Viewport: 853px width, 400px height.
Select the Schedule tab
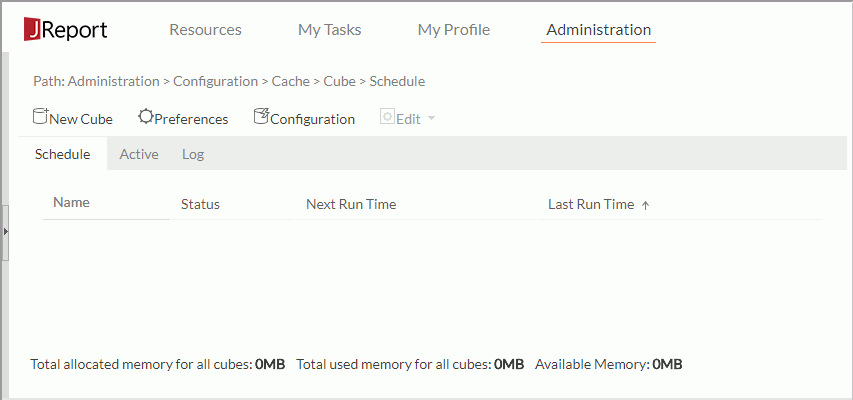click(x=63, y=154)
